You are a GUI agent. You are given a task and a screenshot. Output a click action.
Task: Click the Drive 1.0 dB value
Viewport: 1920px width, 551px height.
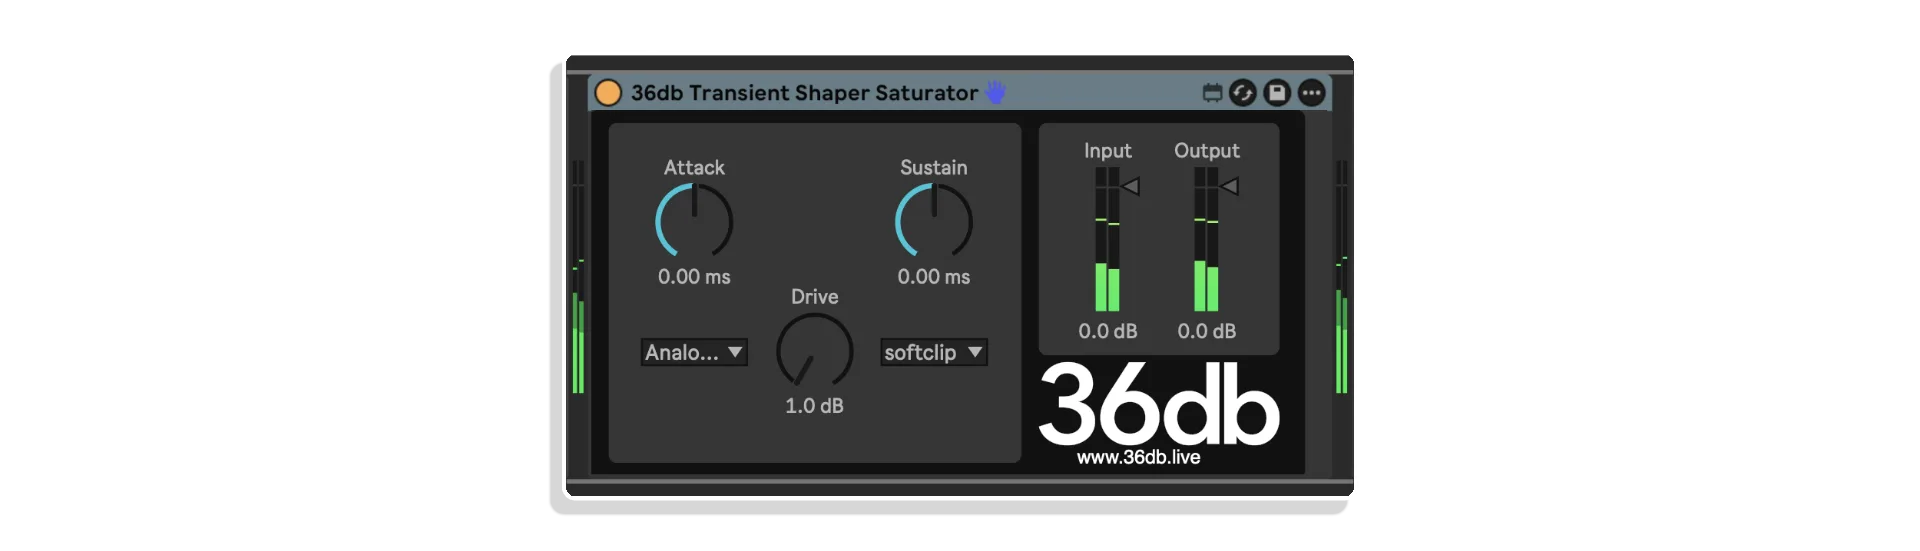point(814,406)
